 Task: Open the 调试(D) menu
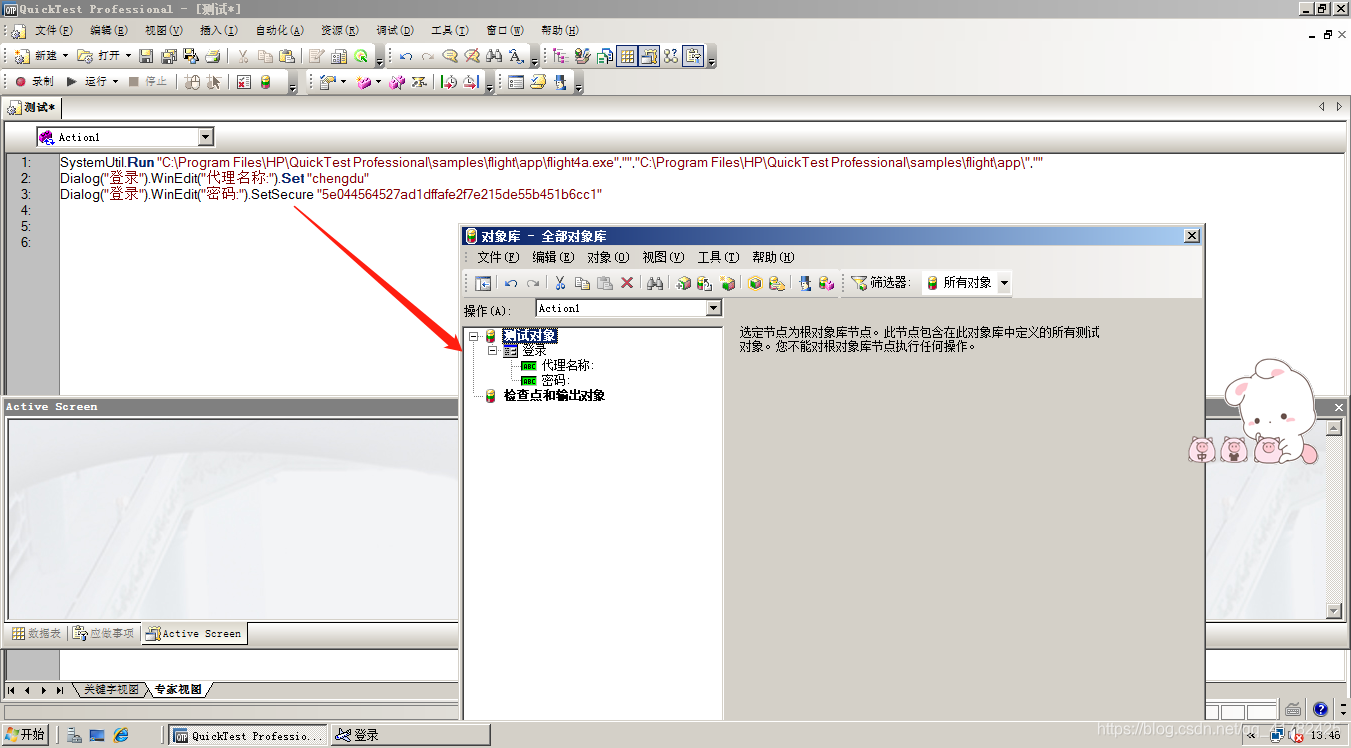(395, 31)
